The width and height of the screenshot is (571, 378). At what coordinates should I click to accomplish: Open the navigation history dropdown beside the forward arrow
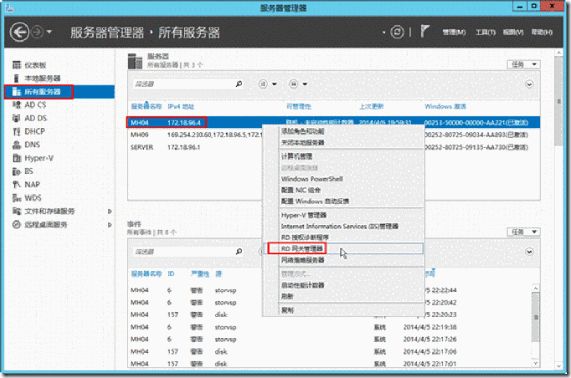tap(49, 32)
